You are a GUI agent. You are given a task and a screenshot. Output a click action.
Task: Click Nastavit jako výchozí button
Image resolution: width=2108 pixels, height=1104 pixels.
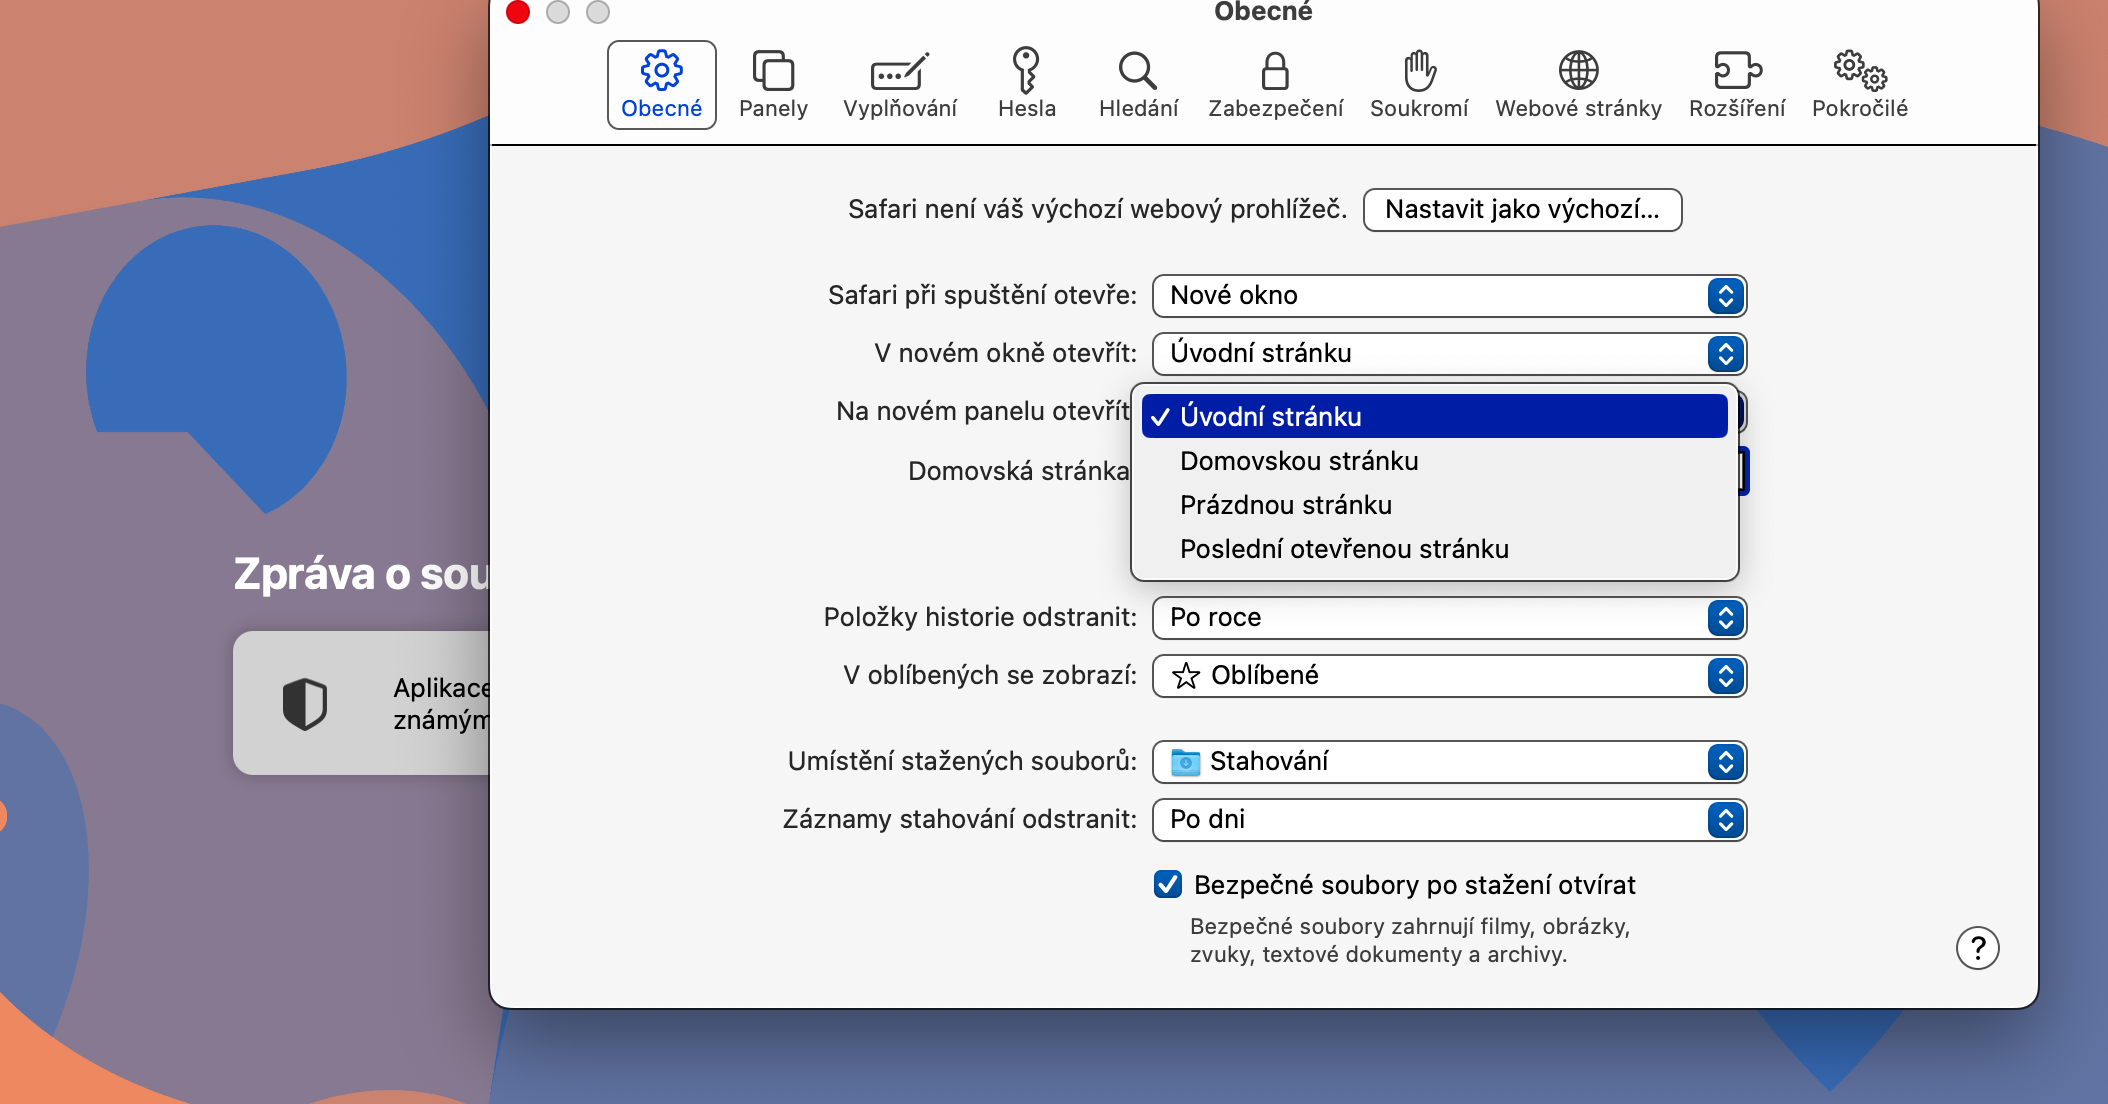[x=1522, y=210]
